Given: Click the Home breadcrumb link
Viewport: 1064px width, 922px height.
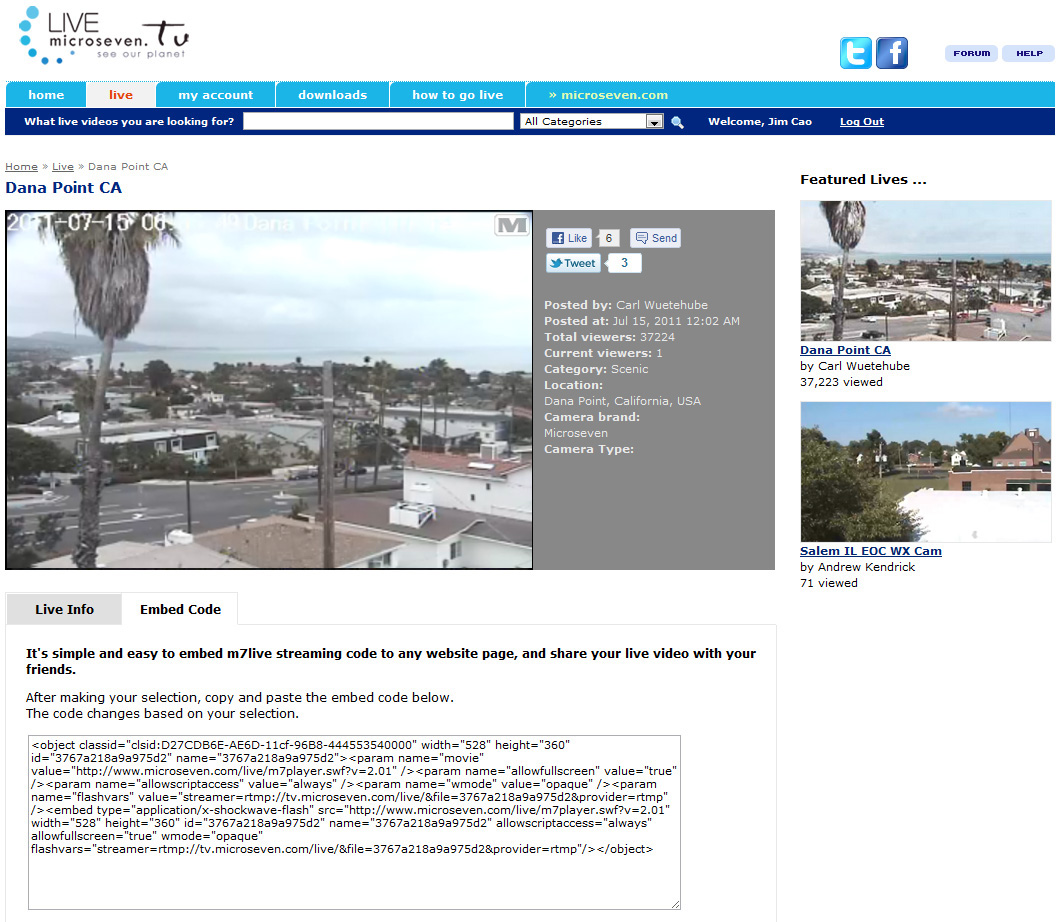Looking at the screenshot, I should coord(21,166).
